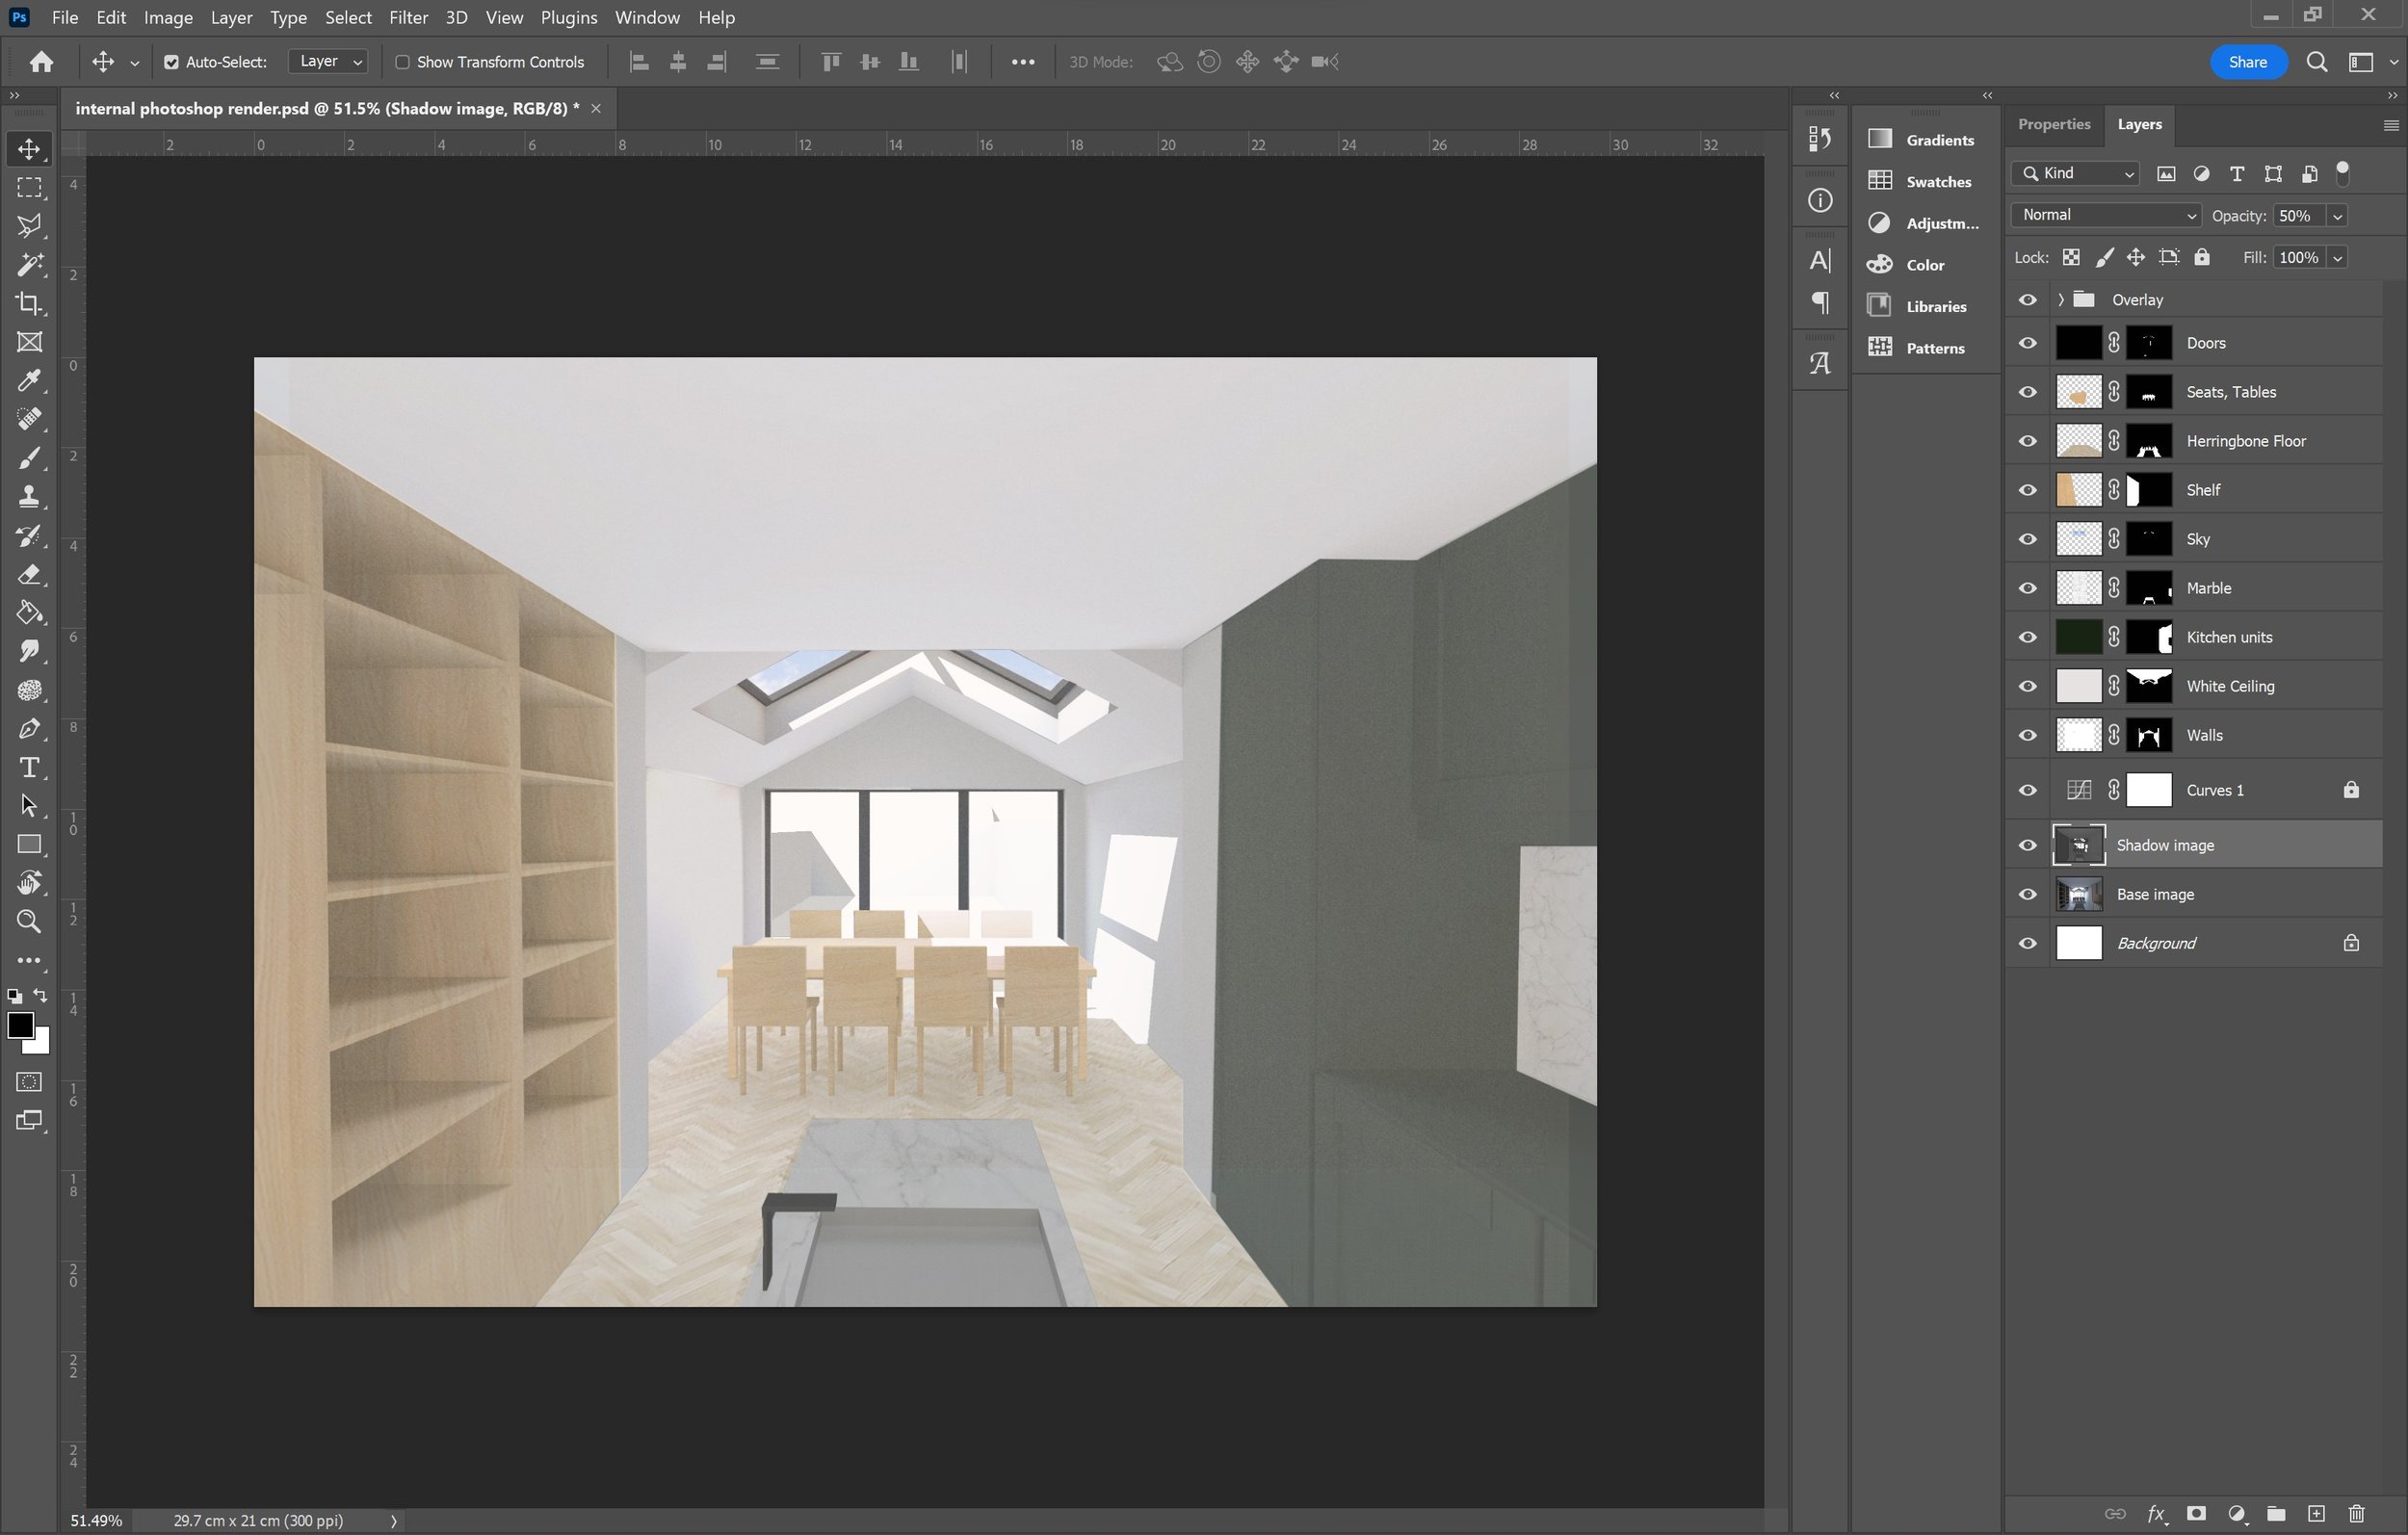Image resolution: width=2408 pixels, height=1535 pixels.
Task: Click the Share button
Action: pyautogui.click(x=2247, y=62)
